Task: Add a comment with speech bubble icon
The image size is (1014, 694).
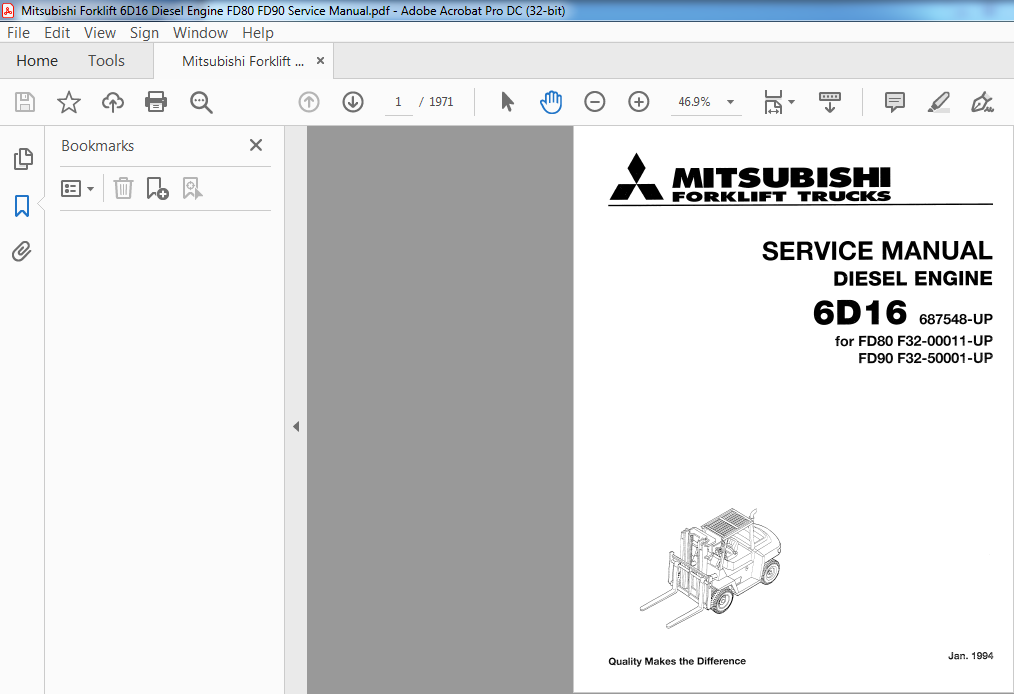Action: 894,102
